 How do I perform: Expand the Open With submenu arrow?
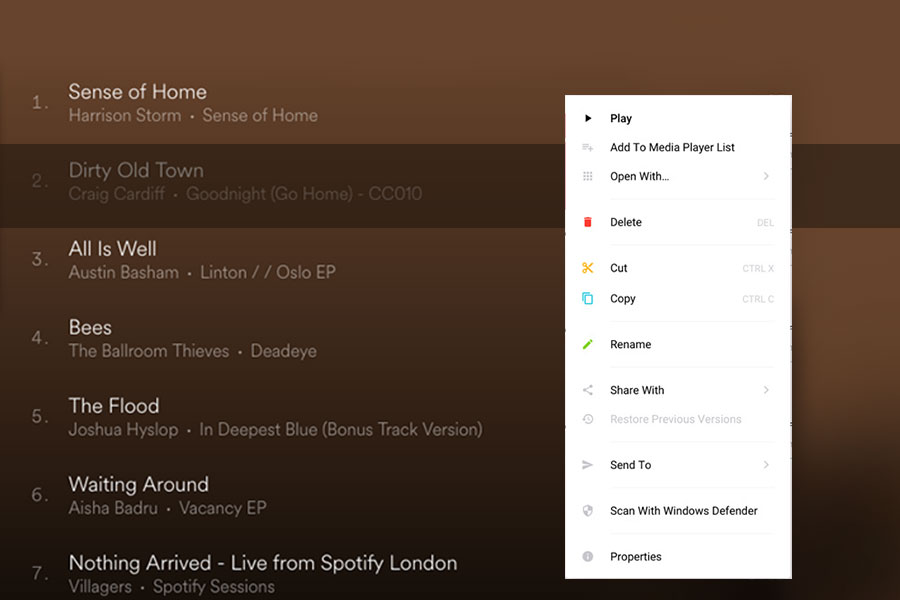point(766,176)
